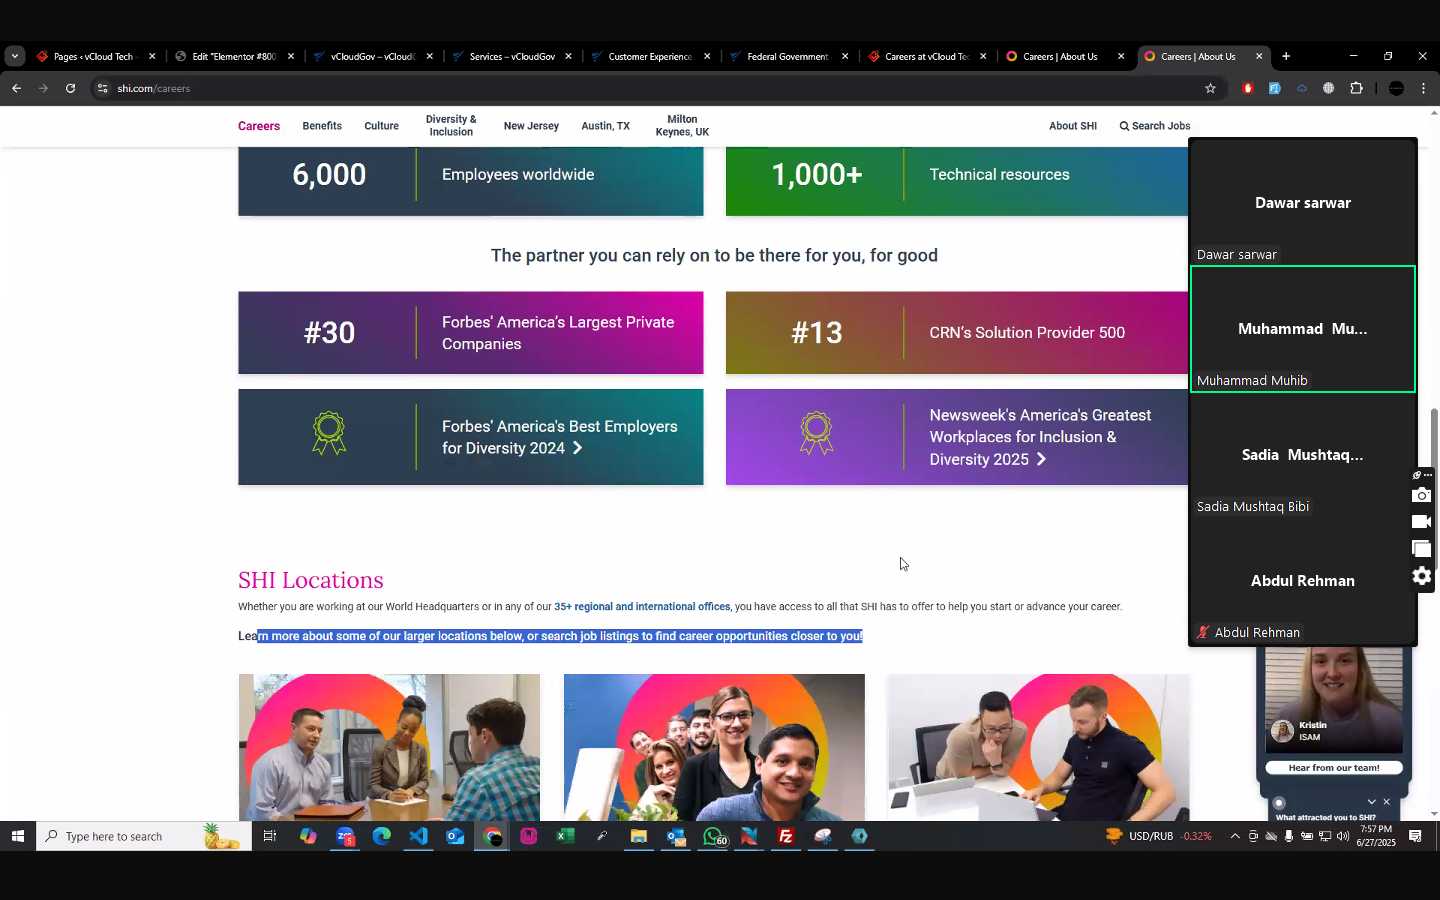1440x900 pixels.
Task: Click the globe extension icon
Action: [1329, 88]
